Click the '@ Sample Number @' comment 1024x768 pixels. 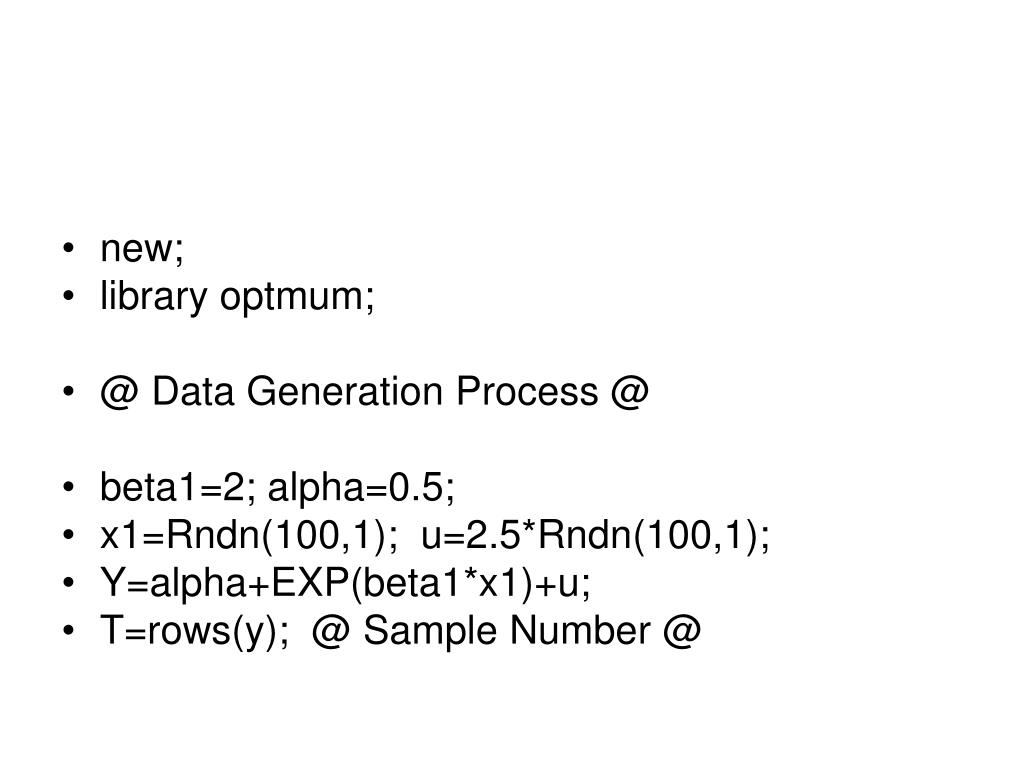click(x=506, y=631)
